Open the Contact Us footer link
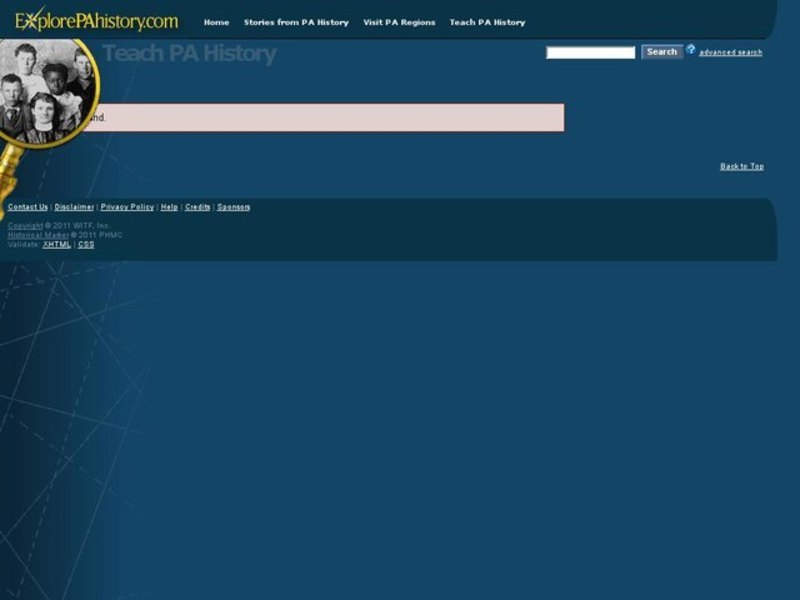Screen dimensions: 800x600 click(28, 207)
